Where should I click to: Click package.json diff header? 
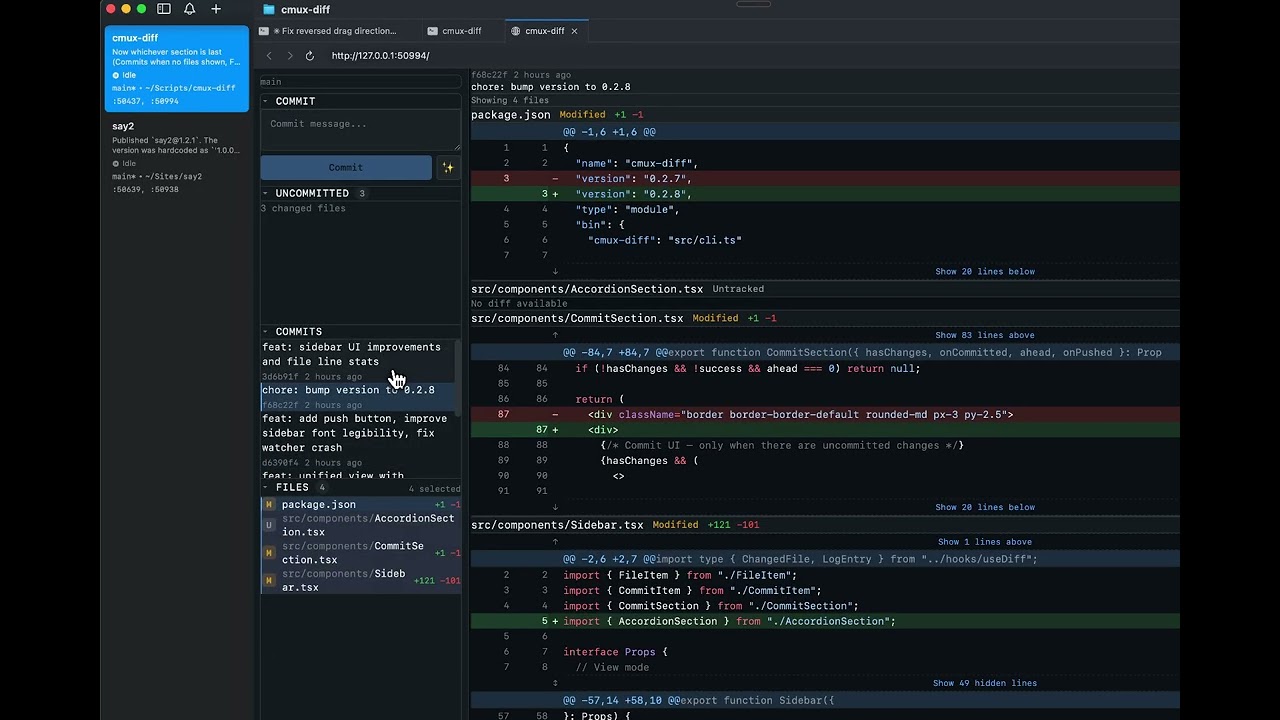point(825,115)
